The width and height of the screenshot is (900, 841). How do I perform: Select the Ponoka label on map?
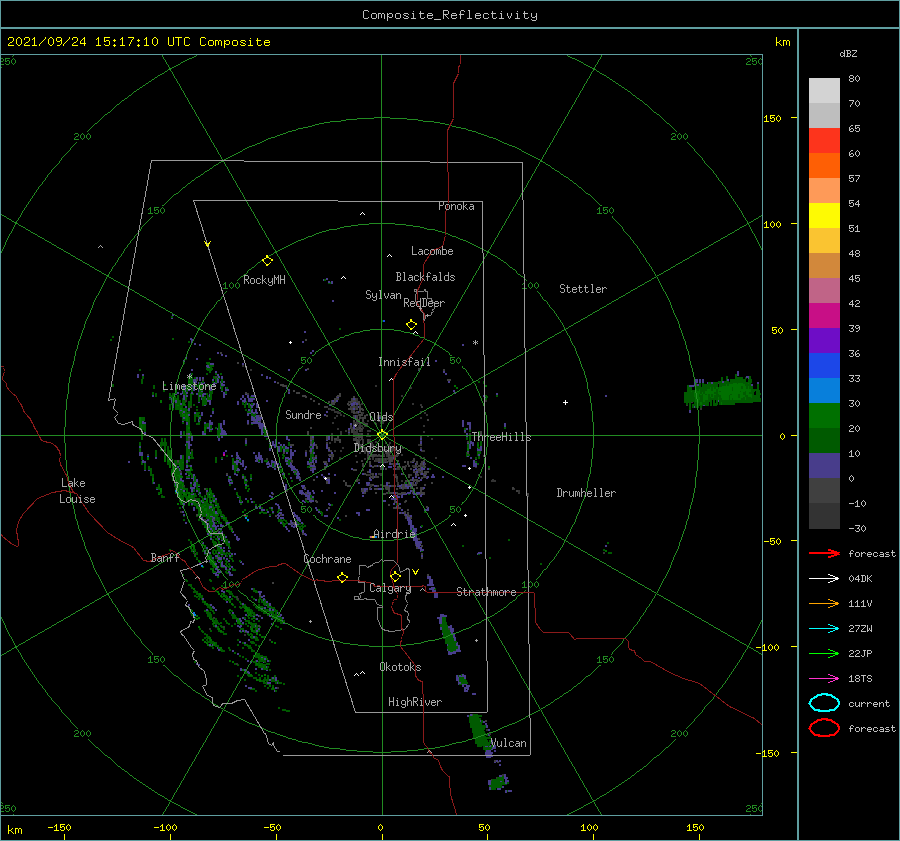[x=456, y=206]
